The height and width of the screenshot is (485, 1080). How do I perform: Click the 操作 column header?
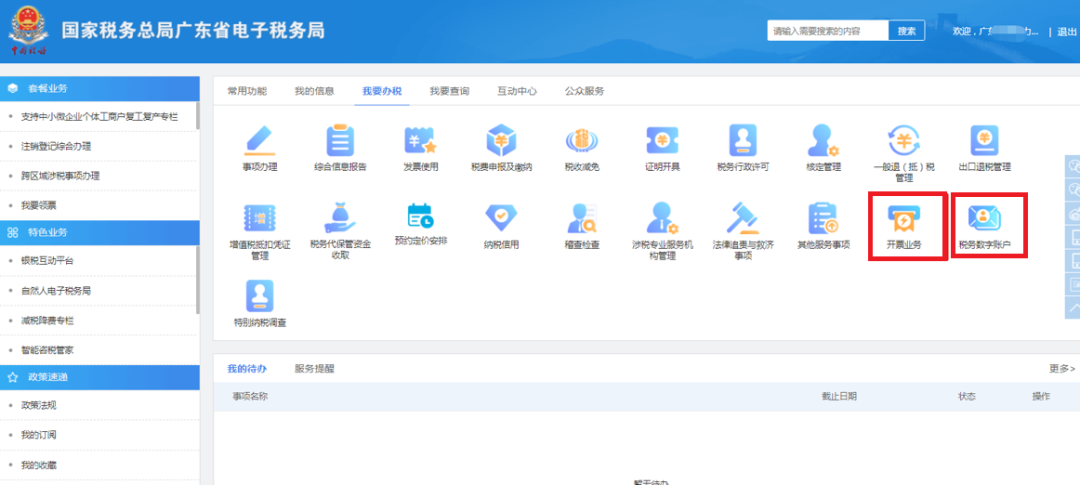click(1041, 397)
